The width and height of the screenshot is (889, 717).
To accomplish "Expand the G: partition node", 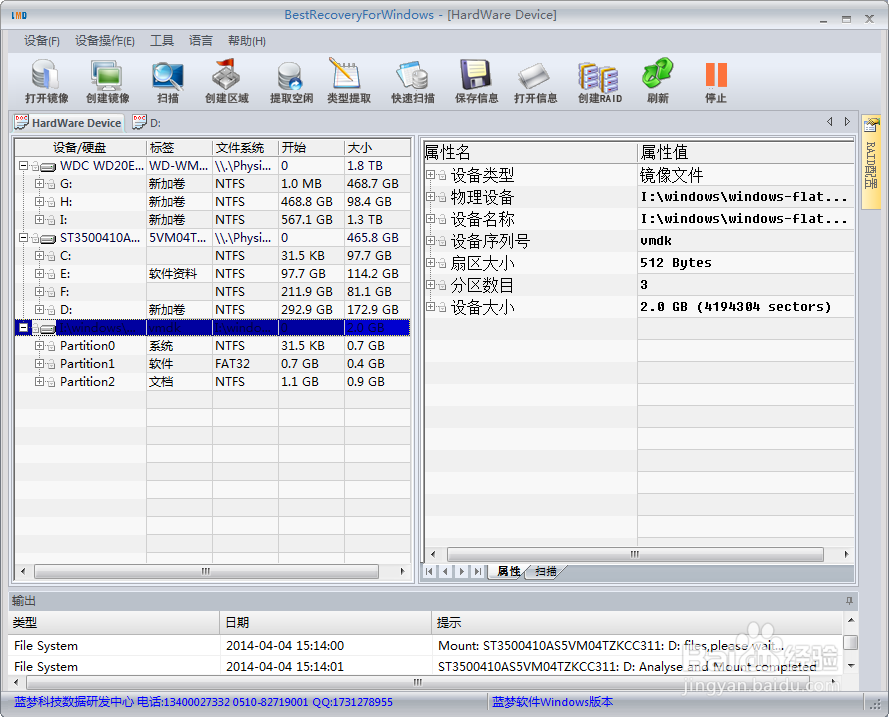I will click(39, 184).
